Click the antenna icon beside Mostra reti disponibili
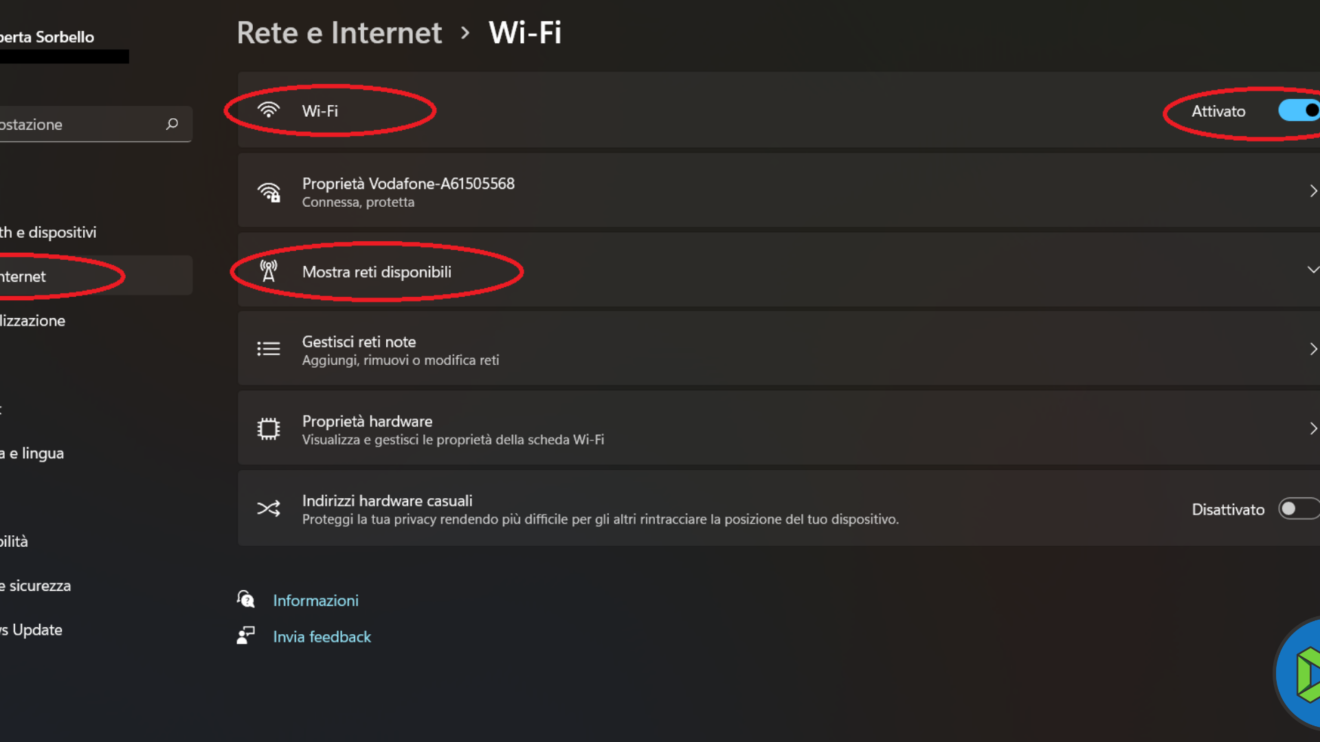1320x742 pixels. 268,271
